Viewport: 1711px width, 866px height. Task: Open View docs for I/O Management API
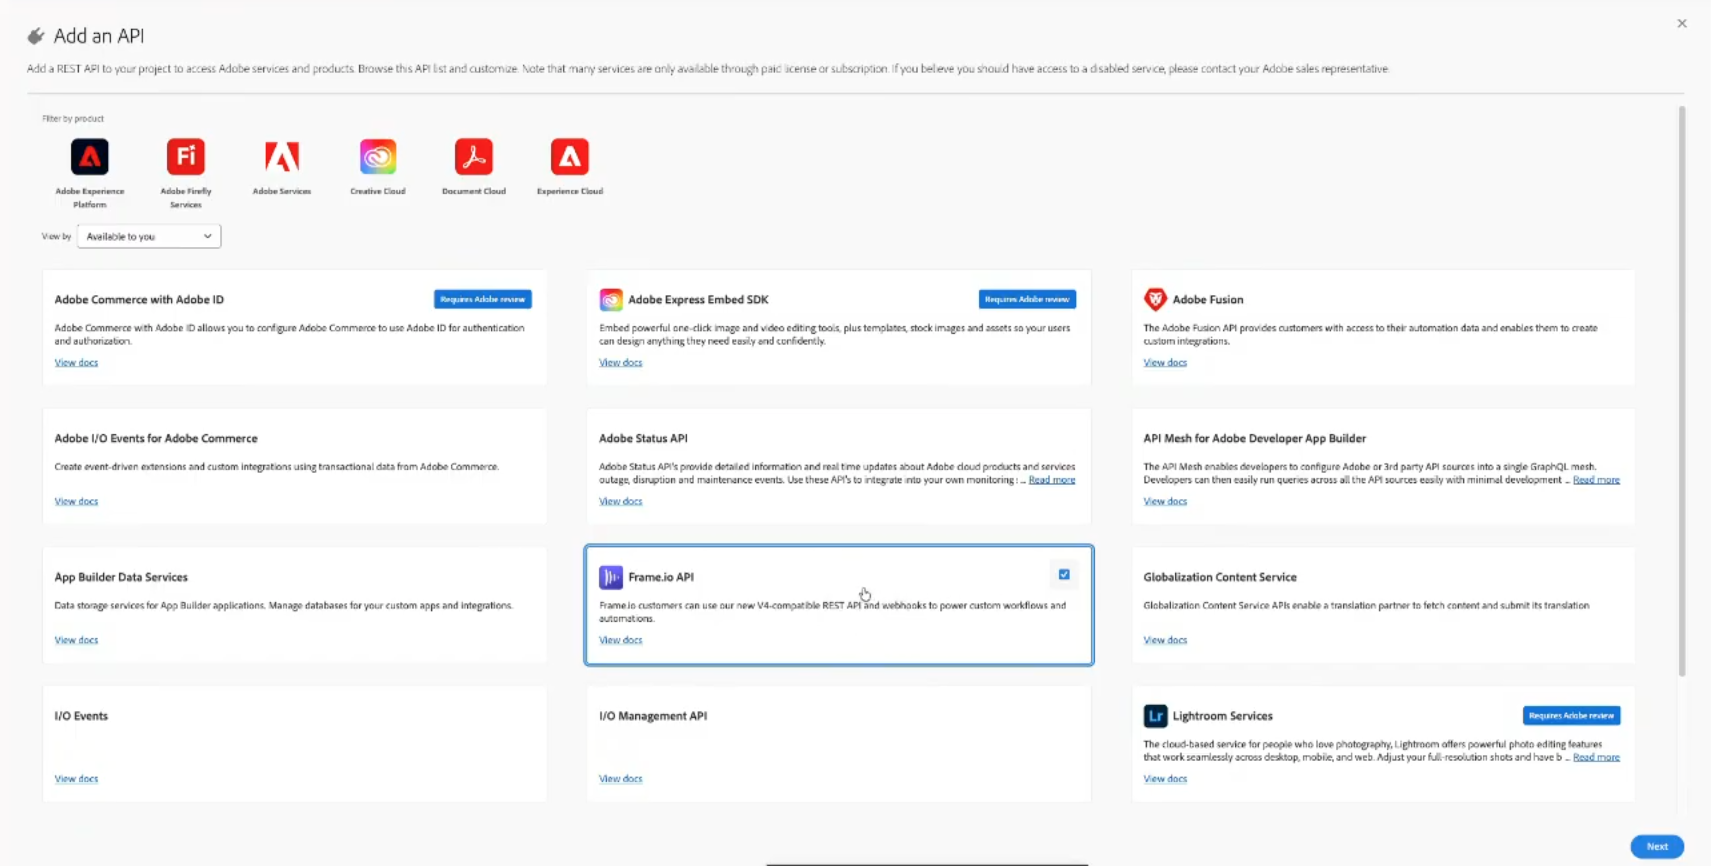tap(621, 779)
